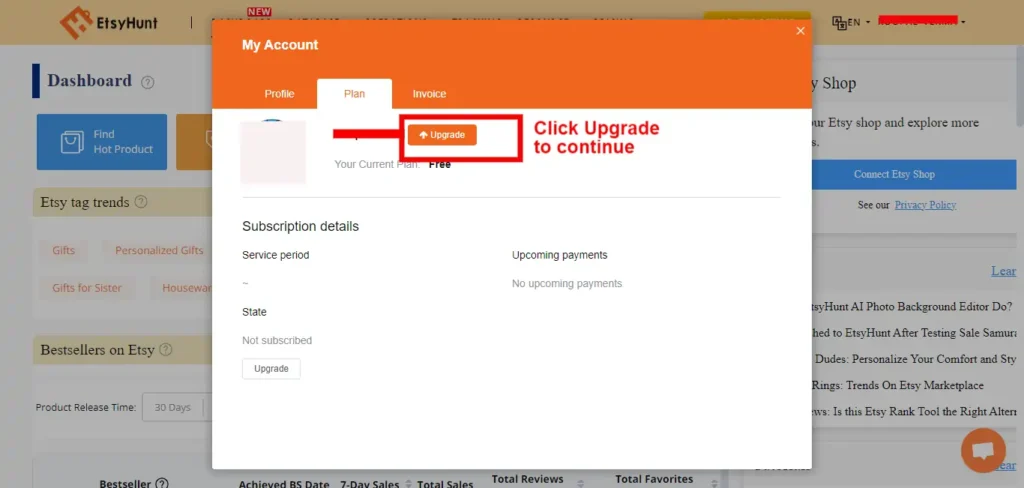1024x488 pixels.
Task: Click the Find Hot Product bag icon
Action: 72,142
